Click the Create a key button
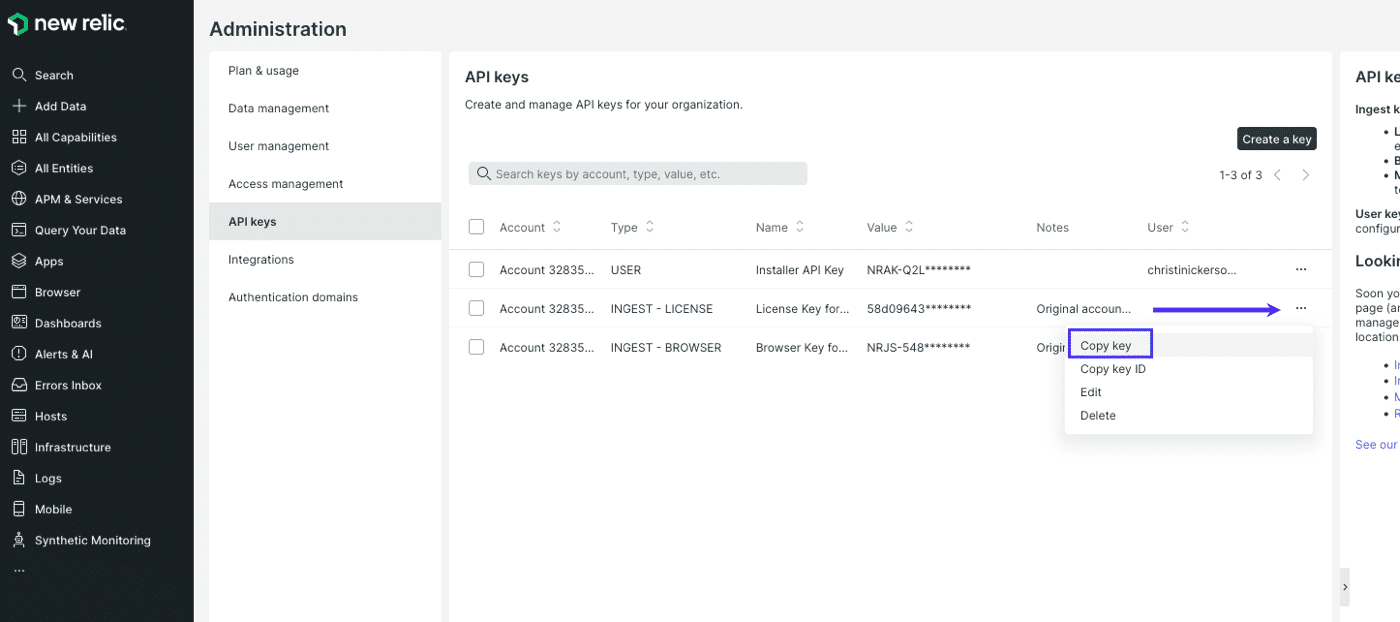The width and height of the screenshot is (1400, 622). (x=1276, y=138)
